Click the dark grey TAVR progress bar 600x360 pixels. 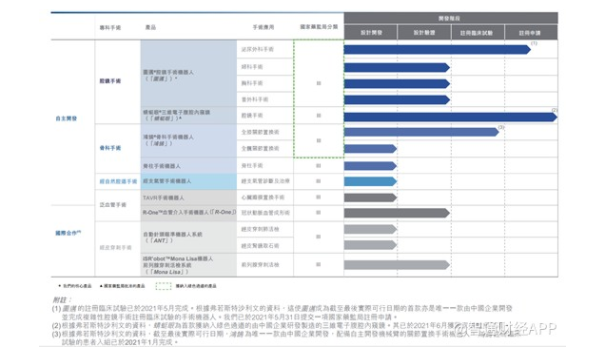point(370,197)
